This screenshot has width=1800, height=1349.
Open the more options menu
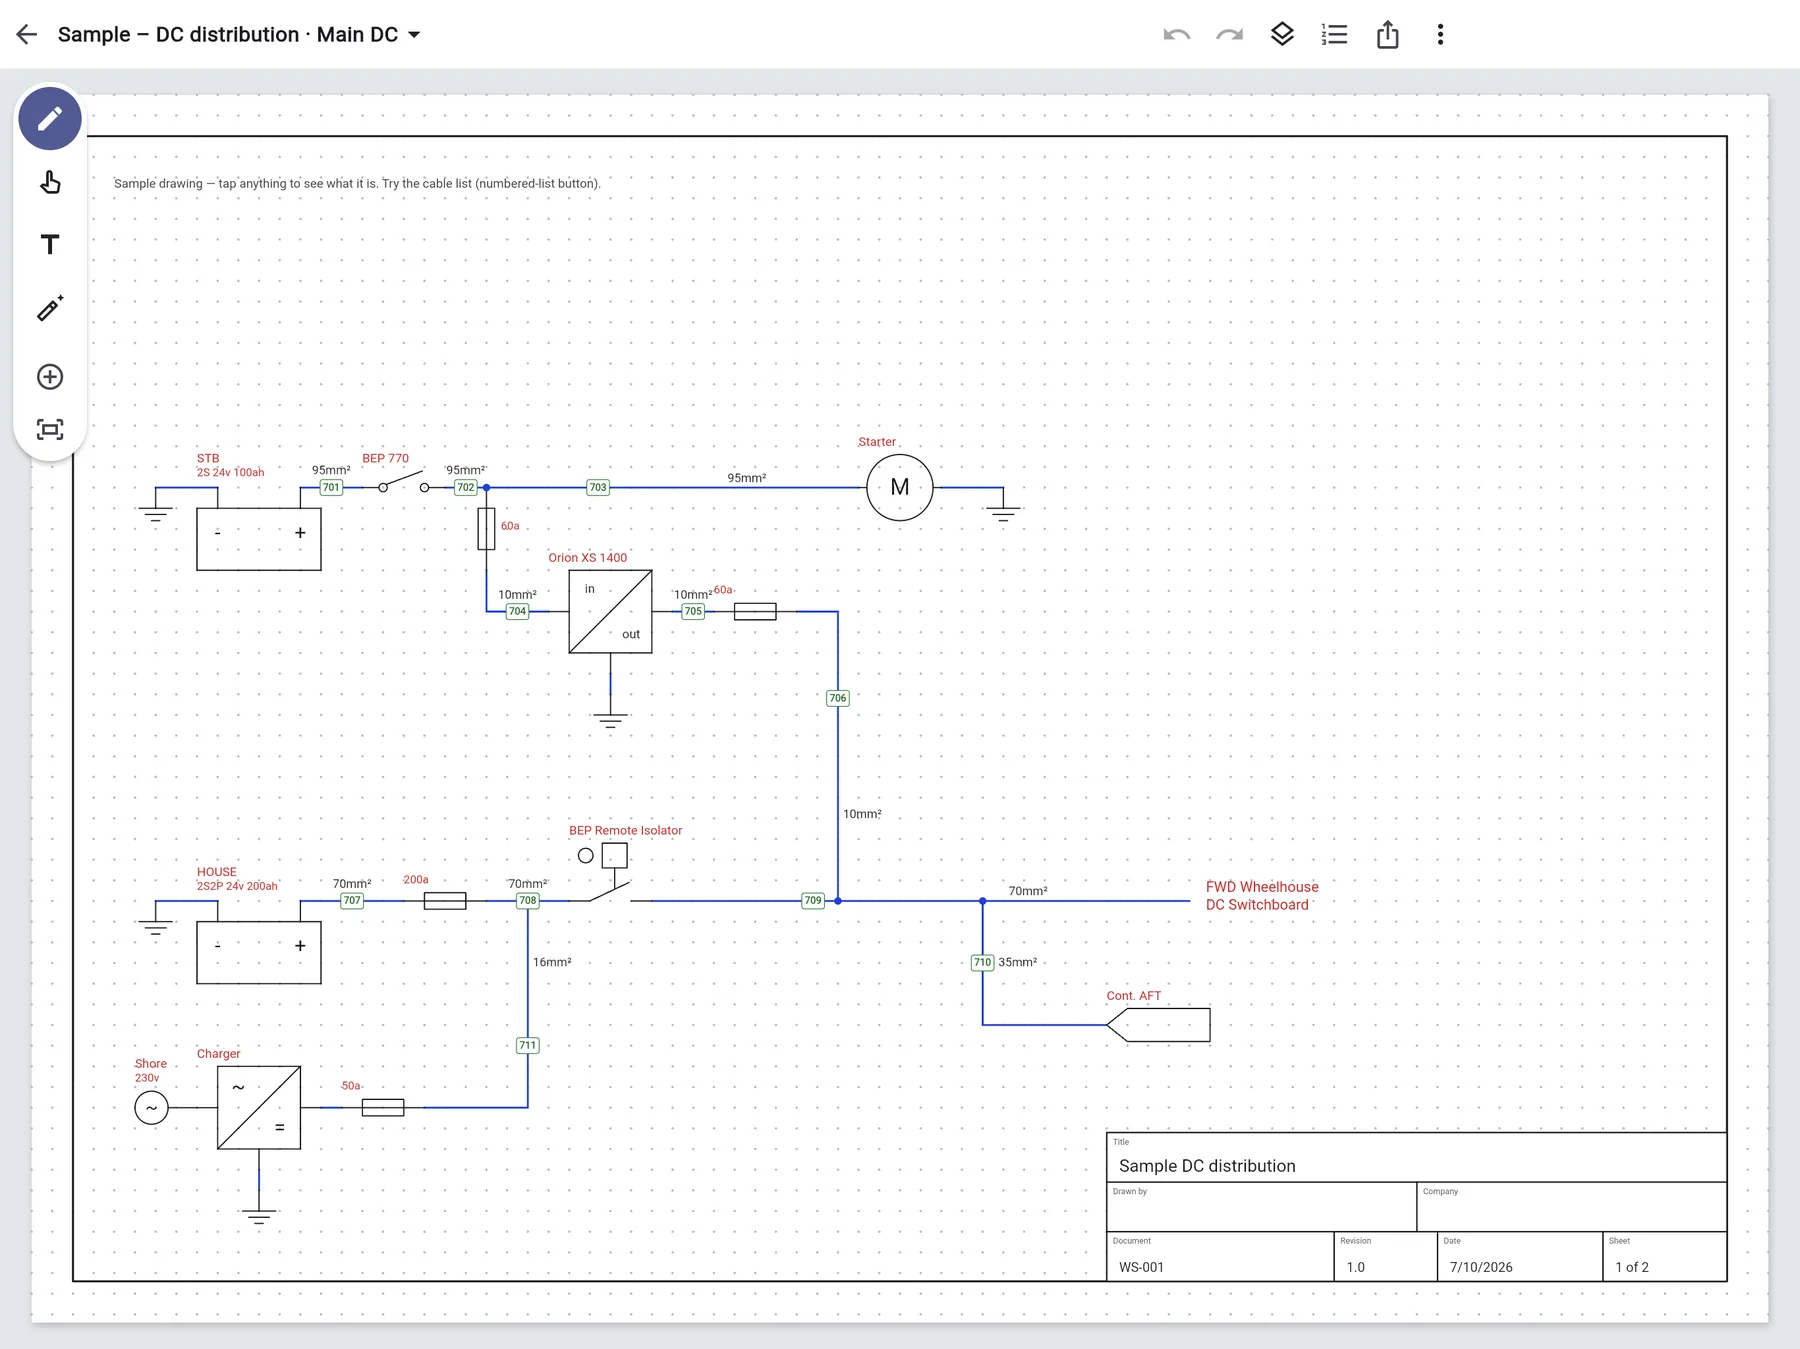[x=1440, y=34]
